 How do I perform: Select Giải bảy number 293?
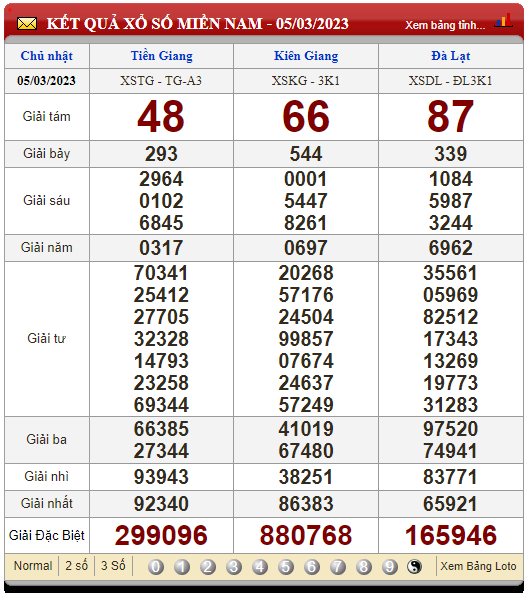161,154
